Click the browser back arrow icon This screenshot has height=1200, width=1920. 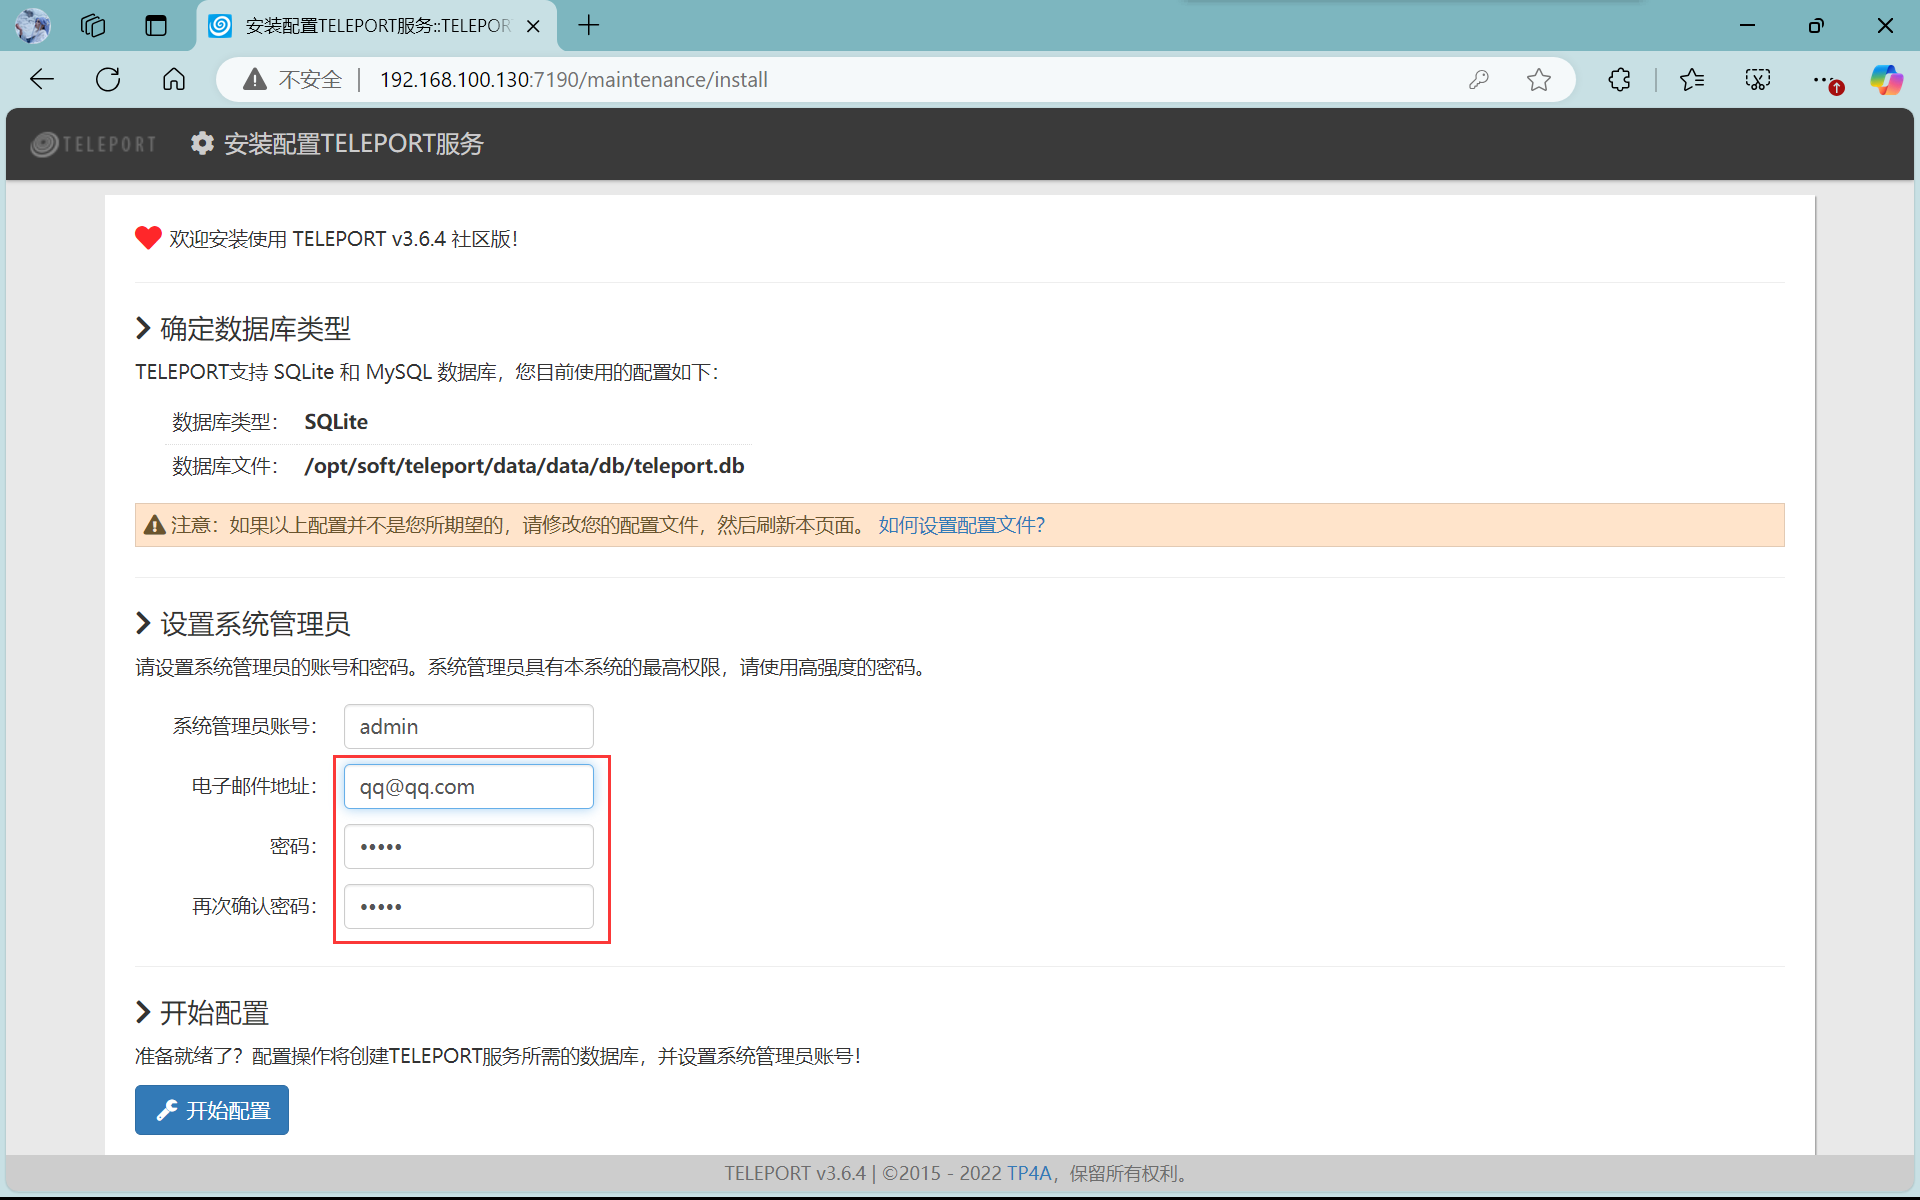pyautogui.click(x=41, y=80)
